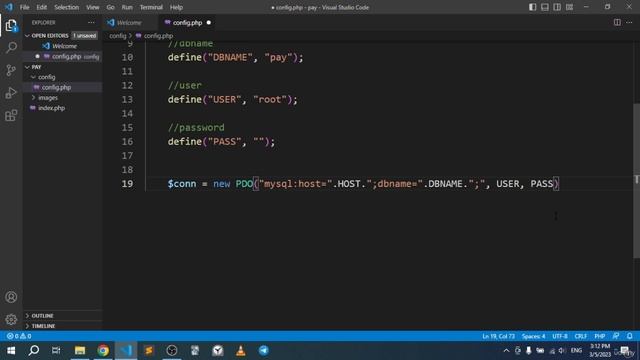The height and width of the screenshot is (360, 640).
Task: Switch to the Welcome tab
Action: coord(129,22)
